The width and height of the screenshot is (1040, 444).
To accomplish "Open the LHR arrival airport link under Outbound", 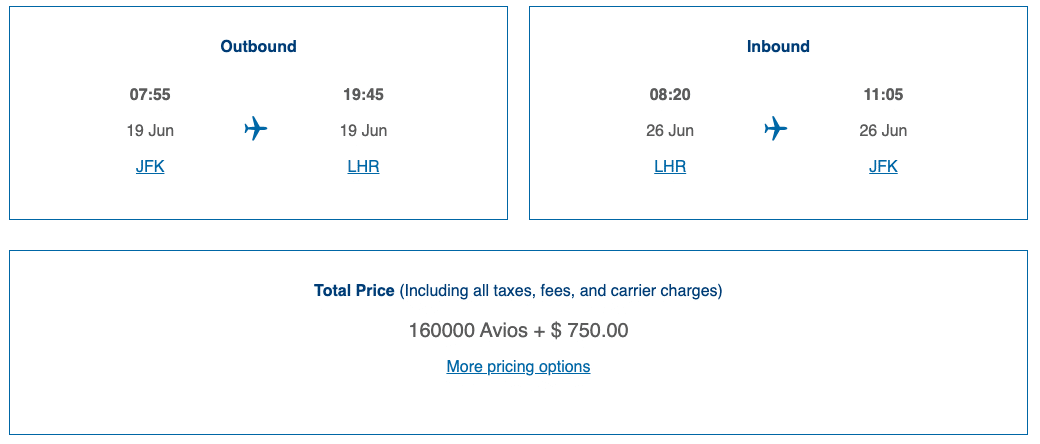I will (x=363, y=167).
